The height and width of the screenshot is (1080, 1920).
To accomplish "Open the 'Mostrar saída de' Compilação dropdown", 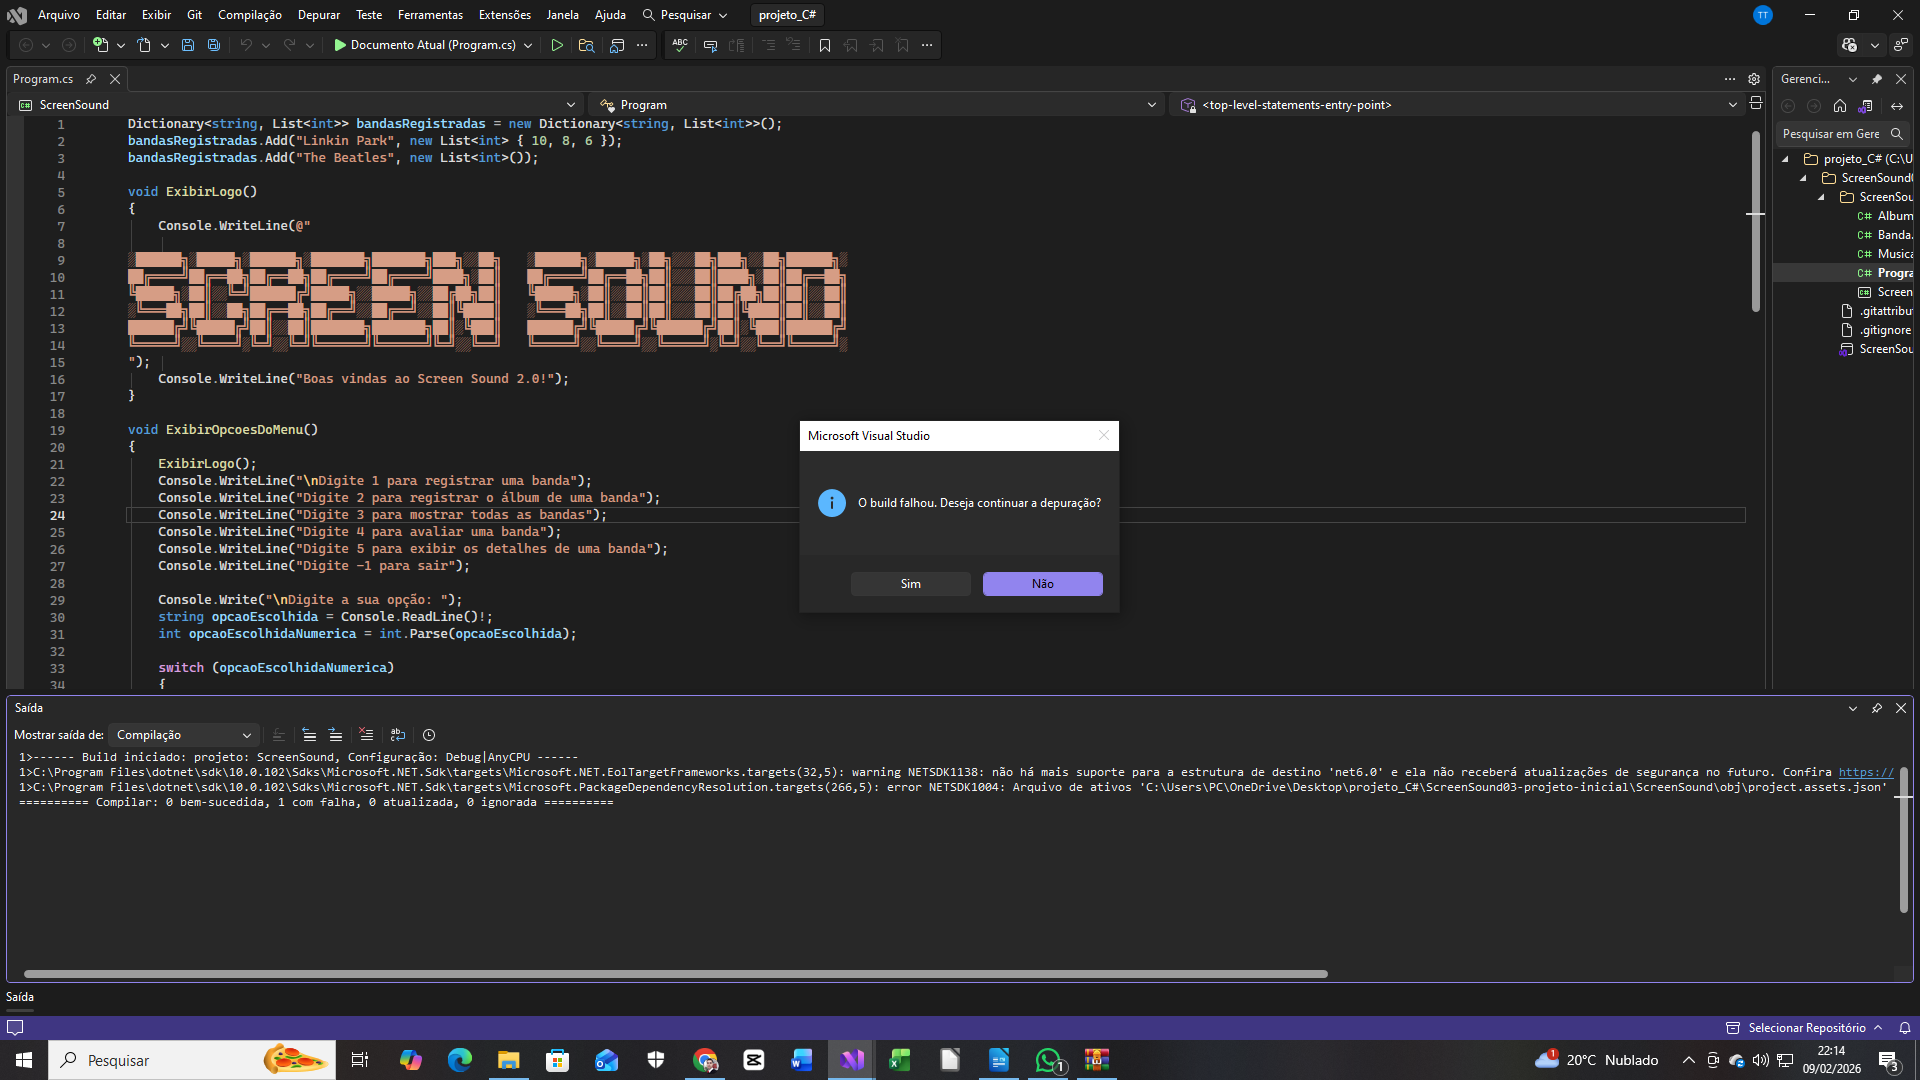I will point(184,735).
